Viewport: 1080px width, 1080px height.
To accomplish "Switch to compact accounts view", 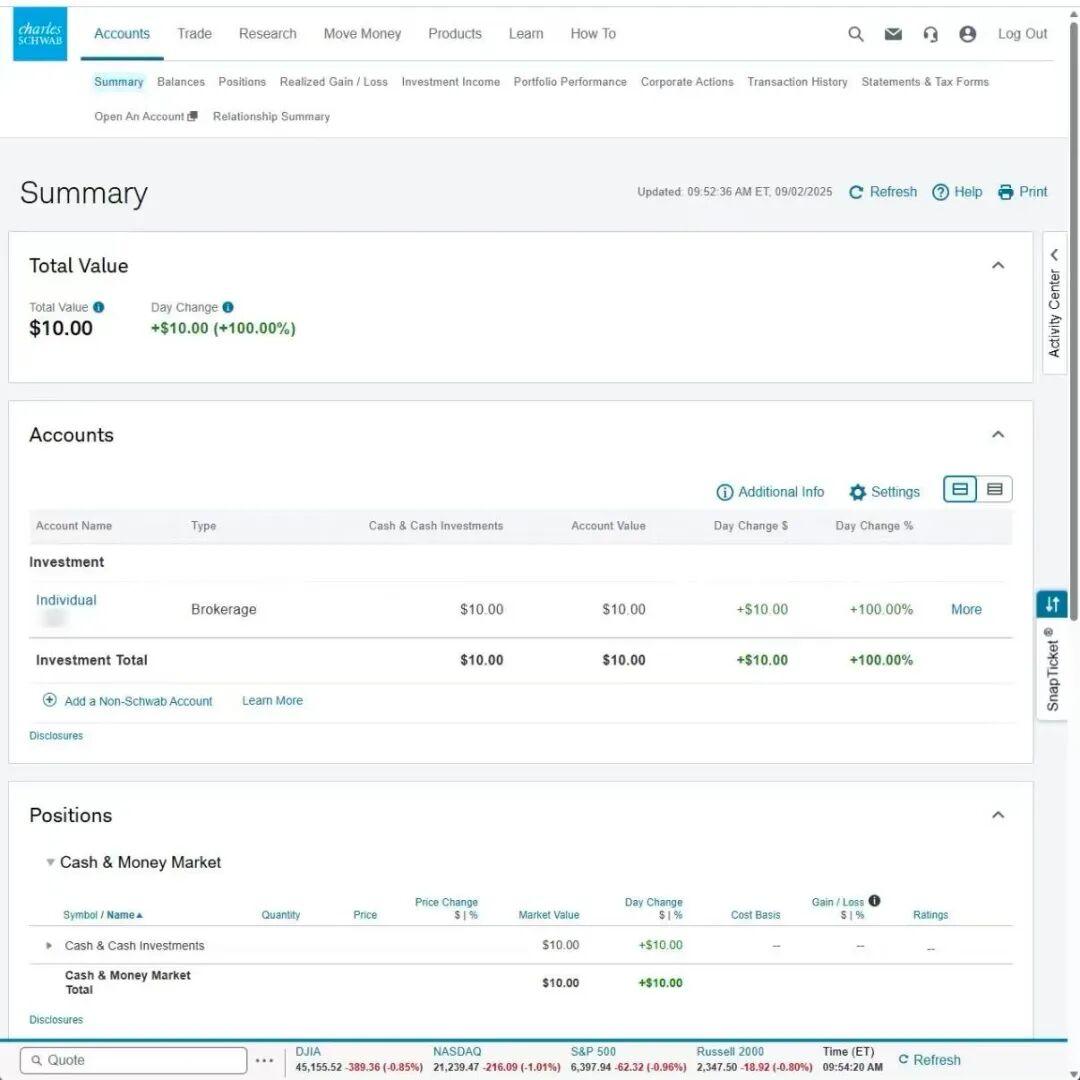I will coord(995,489).
